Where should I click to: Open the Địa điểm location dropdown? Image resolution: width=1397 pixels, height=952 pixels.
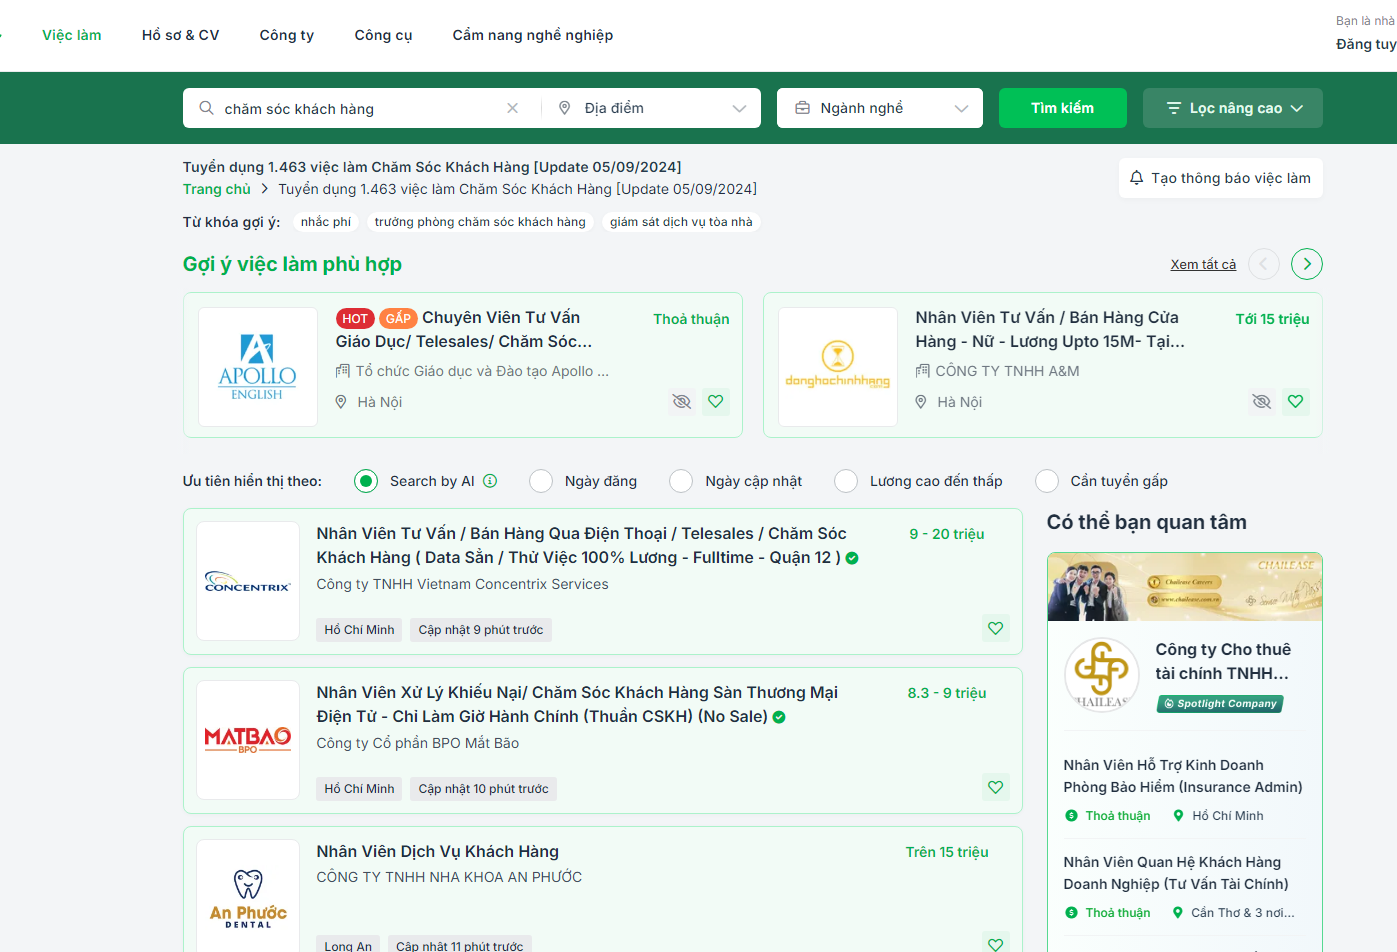652,108
